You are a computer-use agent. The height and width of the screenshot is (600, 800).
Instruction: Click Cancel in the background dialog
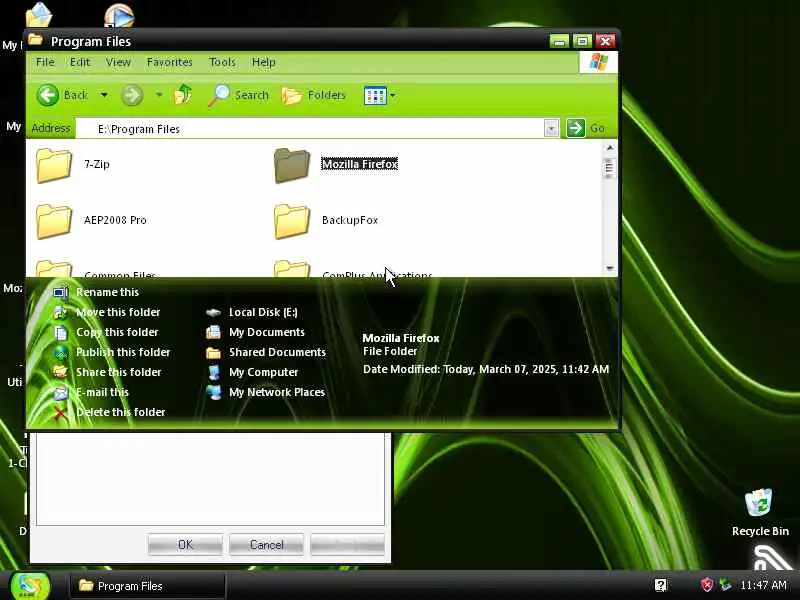[266, 544]
